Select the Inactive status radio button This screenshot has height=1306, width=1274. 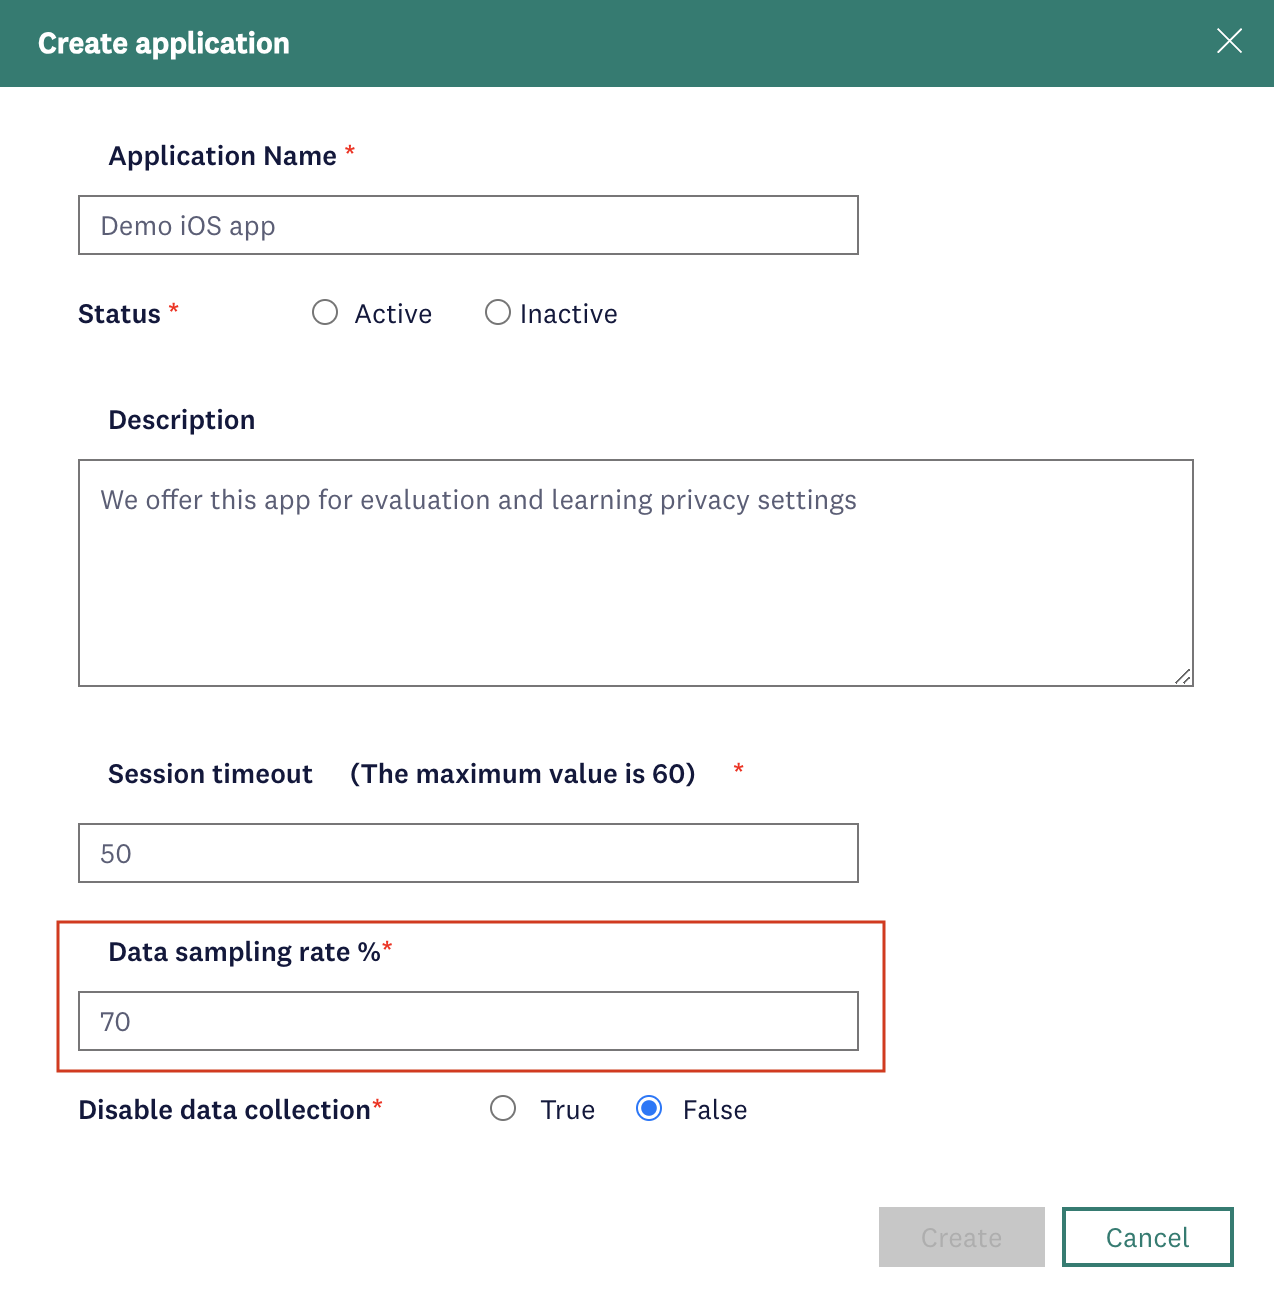coord(498,313)
